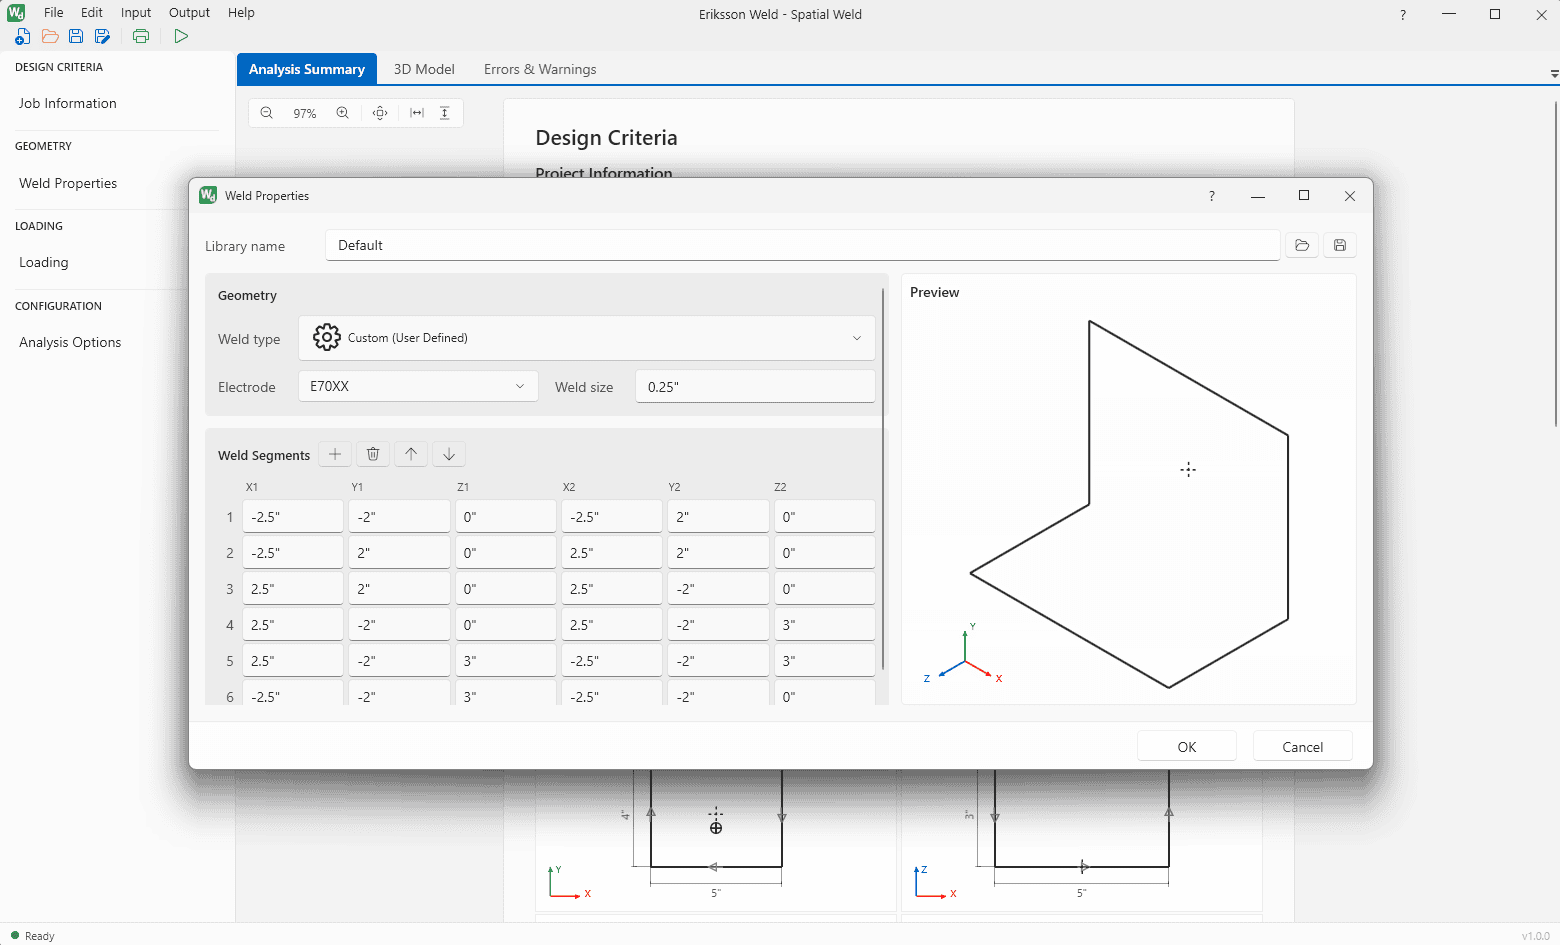Click segment 3 Z1 field
This screenshot has width=1560, height=945.
(506, 589)
